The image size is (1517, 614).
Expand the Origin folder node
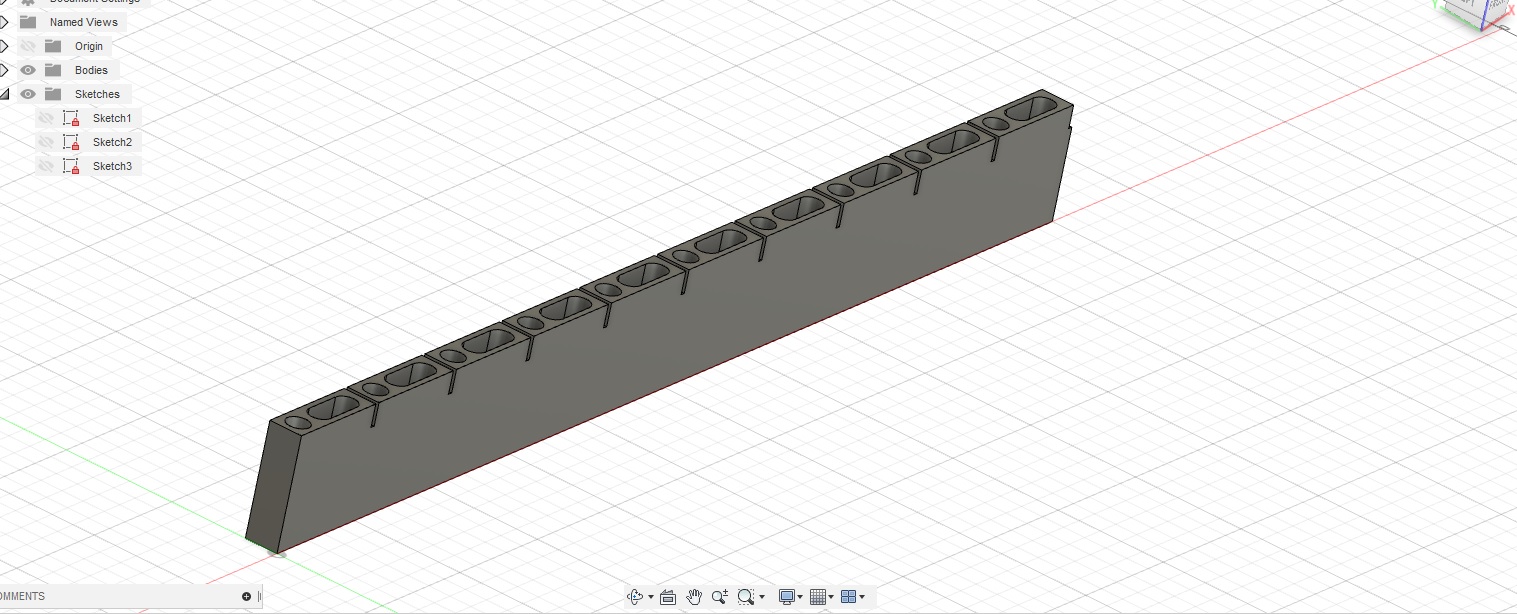point(4,46)
